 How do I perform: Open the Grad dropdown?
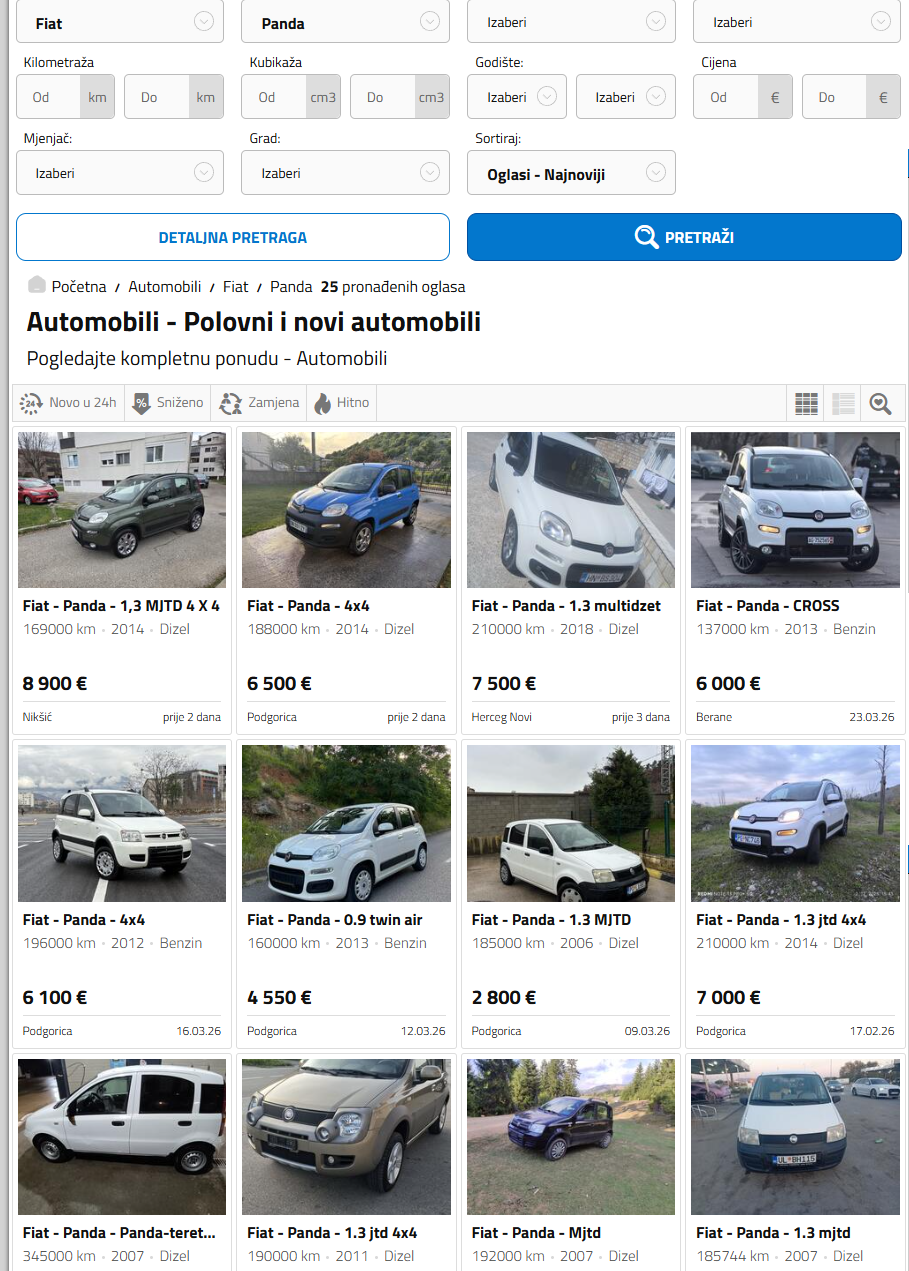(346, 173)
